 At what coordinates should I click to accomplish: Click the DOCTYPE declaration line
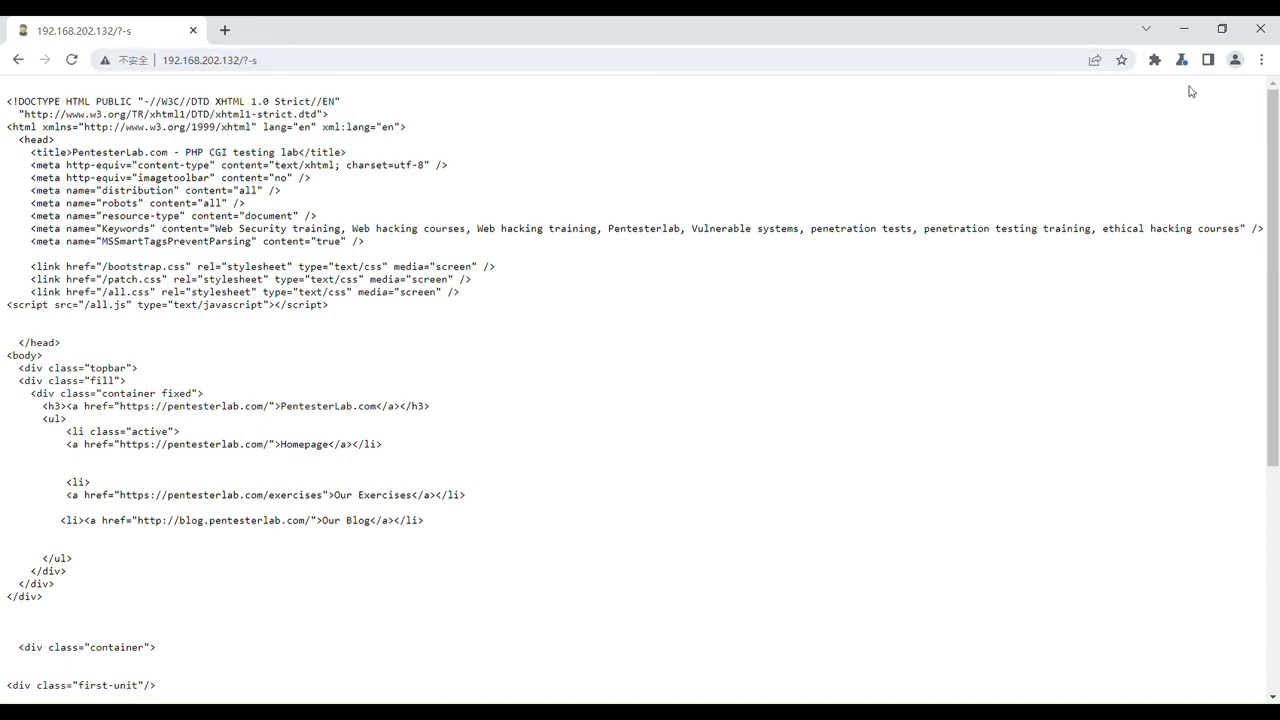(x=173, y=102)
